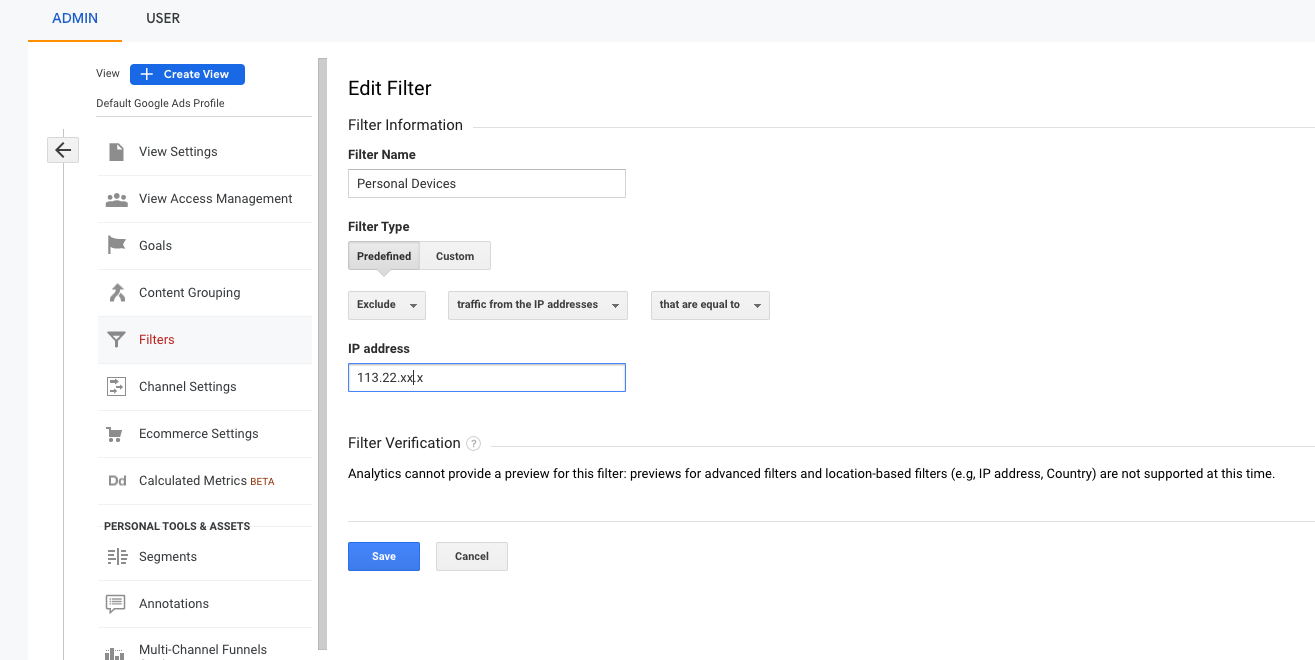Click the Content Grouping icon

coord(117,293)
